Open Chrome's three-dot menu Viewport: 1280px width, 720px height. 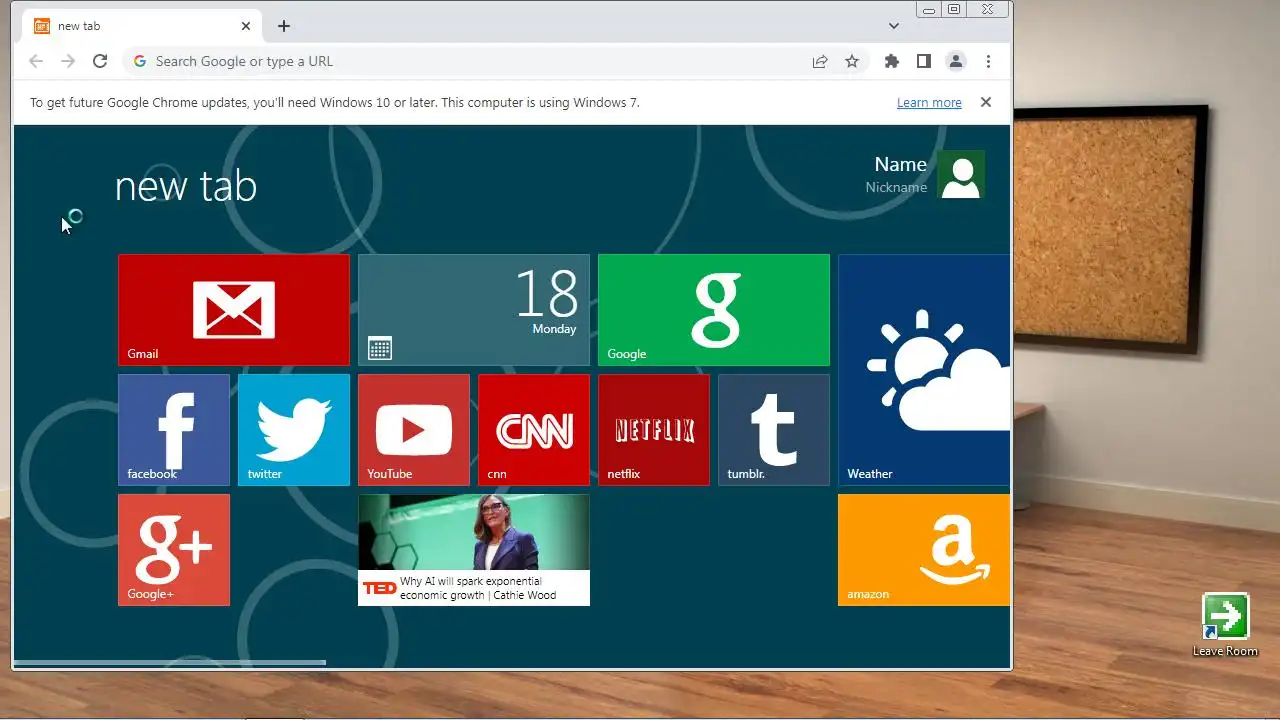(x=988, y=61)
